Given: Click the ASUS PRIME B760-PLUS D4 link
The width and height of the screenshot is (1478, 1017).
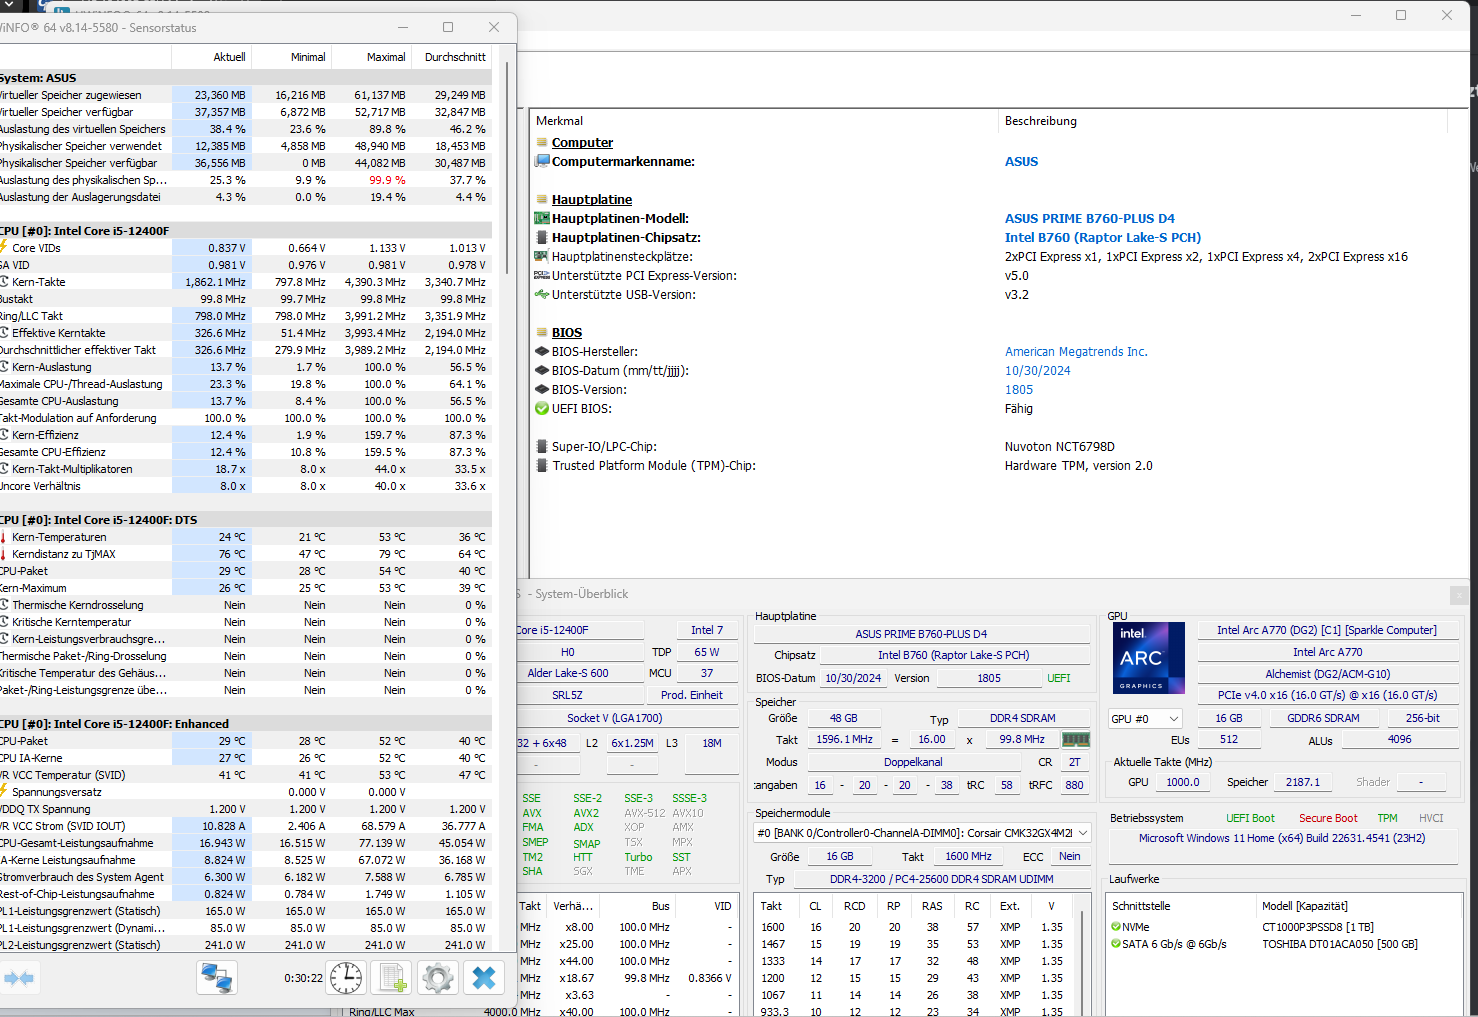Looking at the screenshot, I should click(1090, 219).
